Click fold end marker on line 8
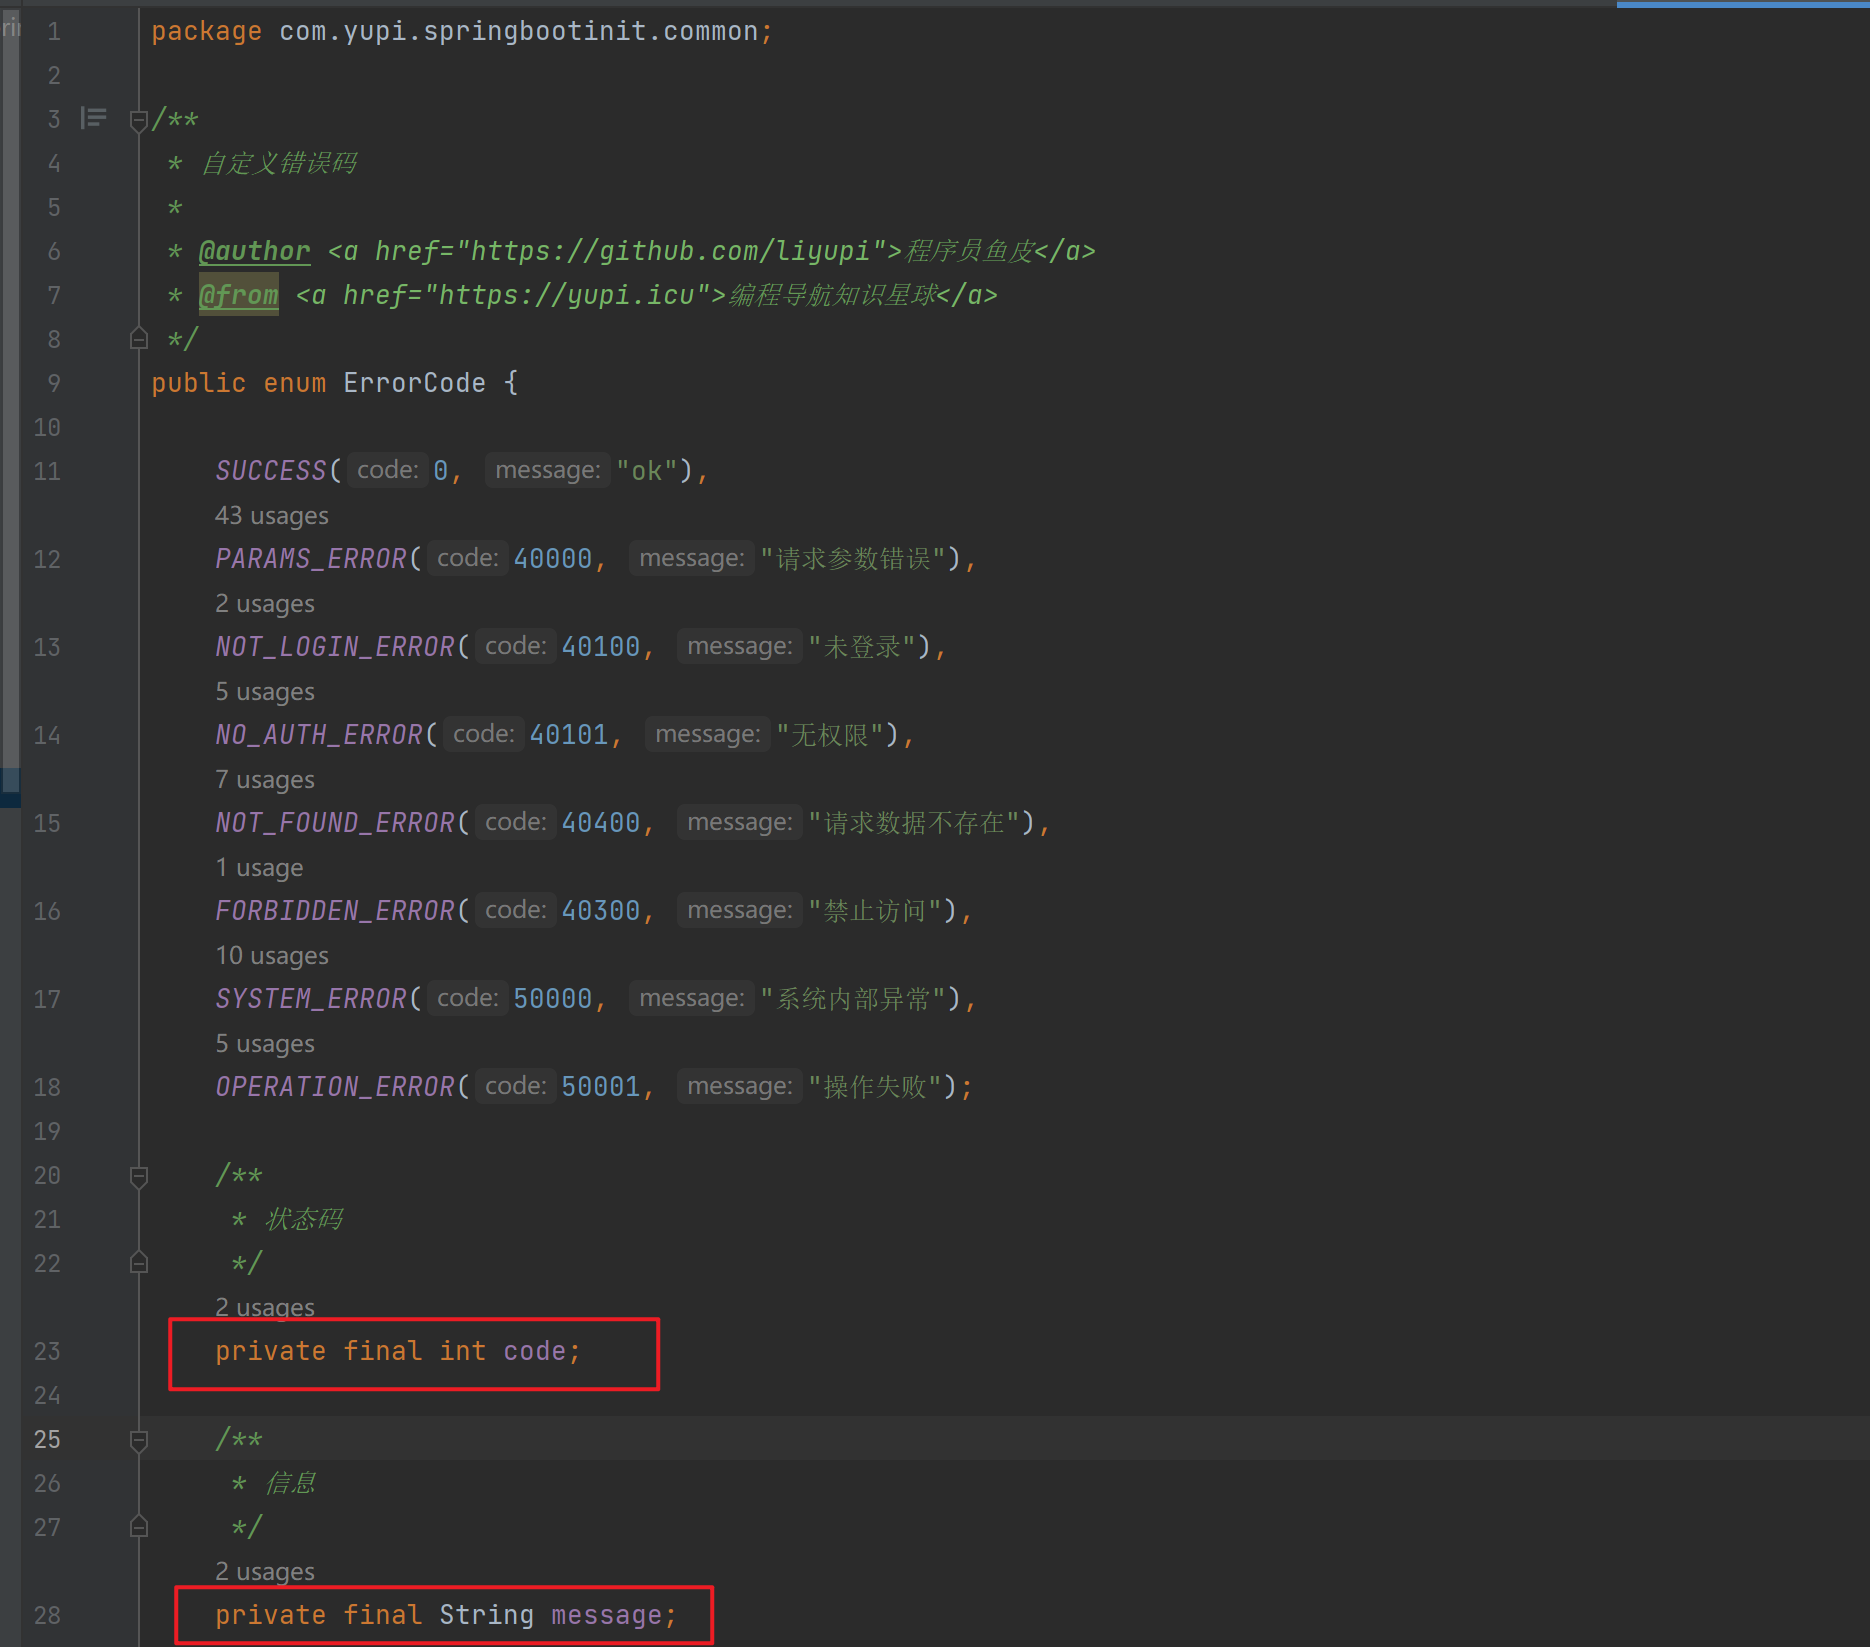Viewport: 1870px width, 1647px height. [139, 339]
